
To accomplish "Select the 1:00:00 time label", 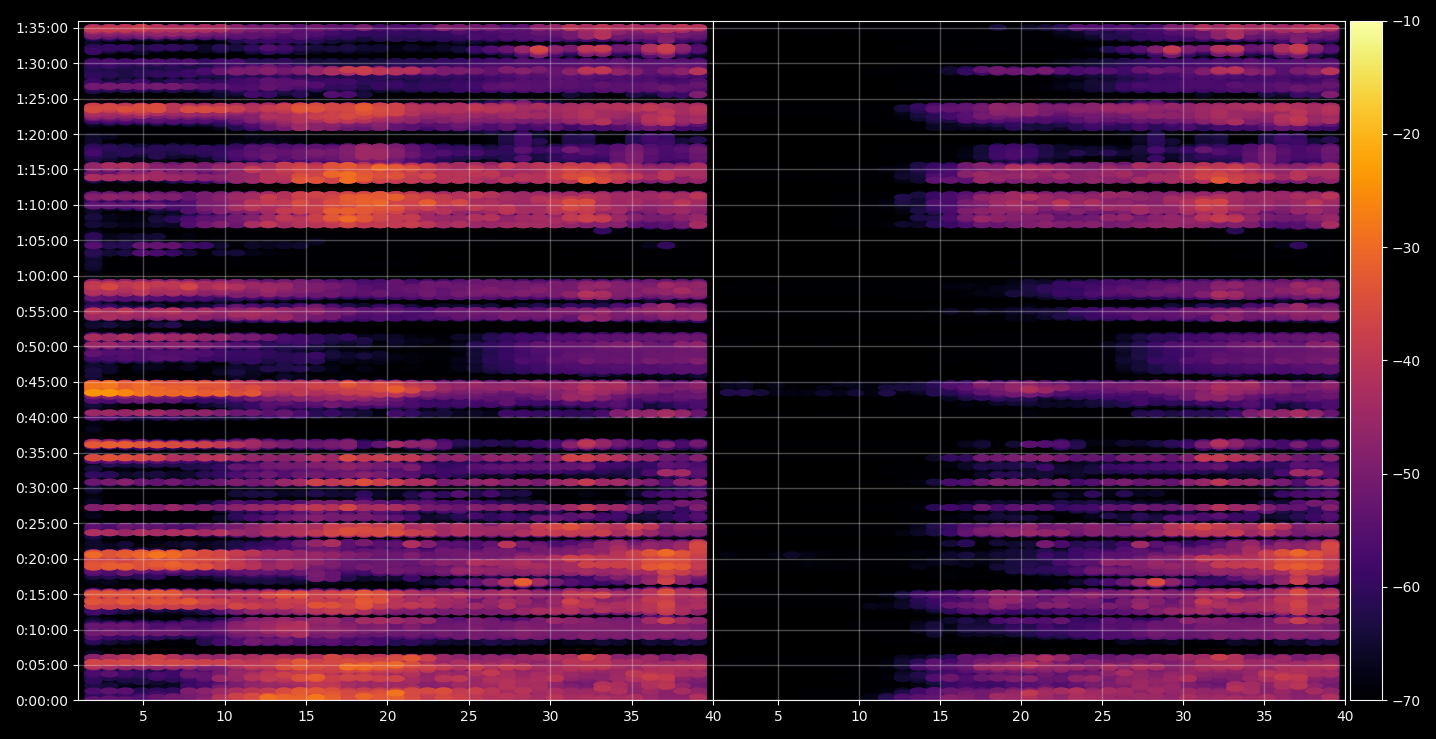I will pos(42,276).
